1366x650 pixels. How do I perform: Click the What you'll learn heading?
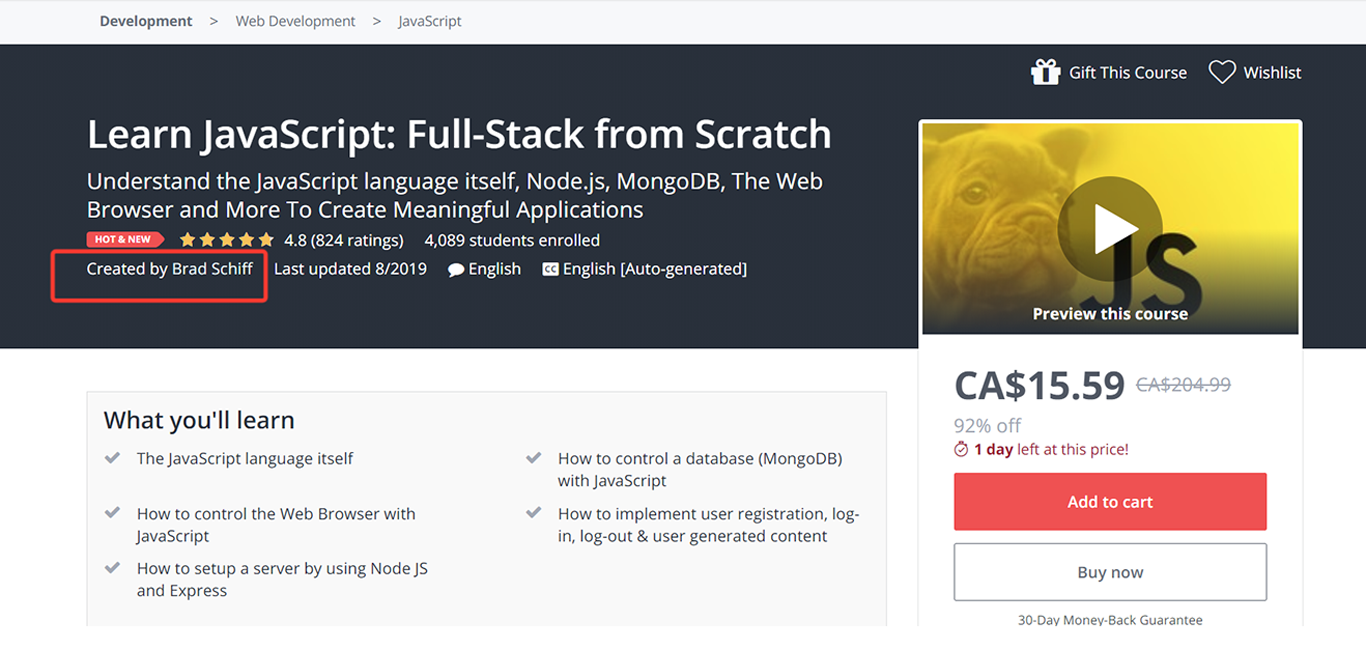click(x=199, y=420)
